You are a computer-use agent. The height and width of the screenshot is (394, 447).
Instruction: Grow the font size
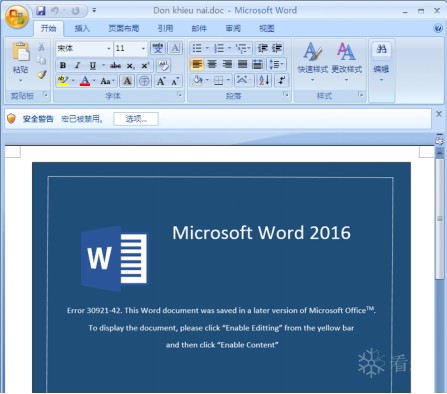161,81
